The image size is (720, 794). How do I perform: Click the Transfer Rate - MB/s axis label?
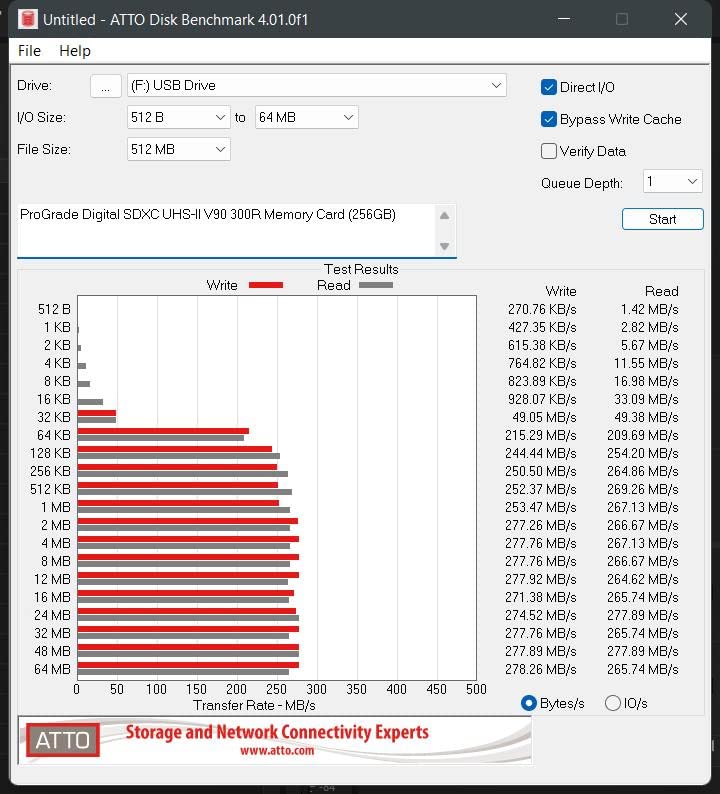pyautogui.click(x=254, y=705)
